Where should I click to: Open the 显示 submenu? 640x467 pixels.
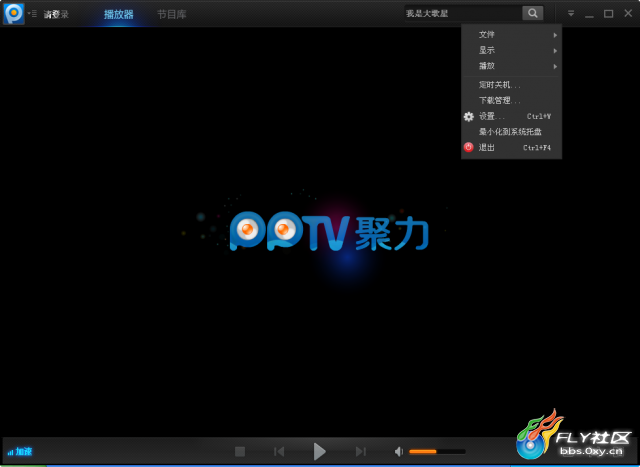click(511, 50)
